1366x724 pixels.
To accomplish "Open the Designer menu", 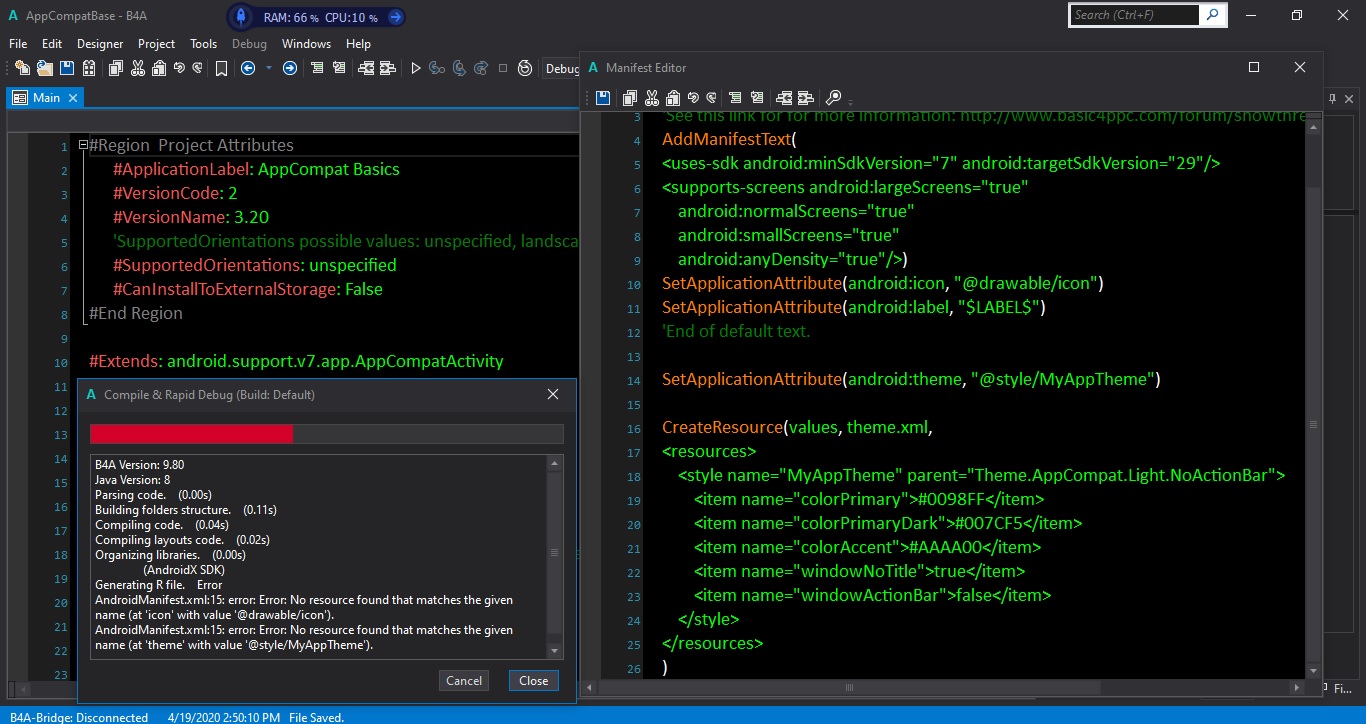I will click(x=100, y=44).
